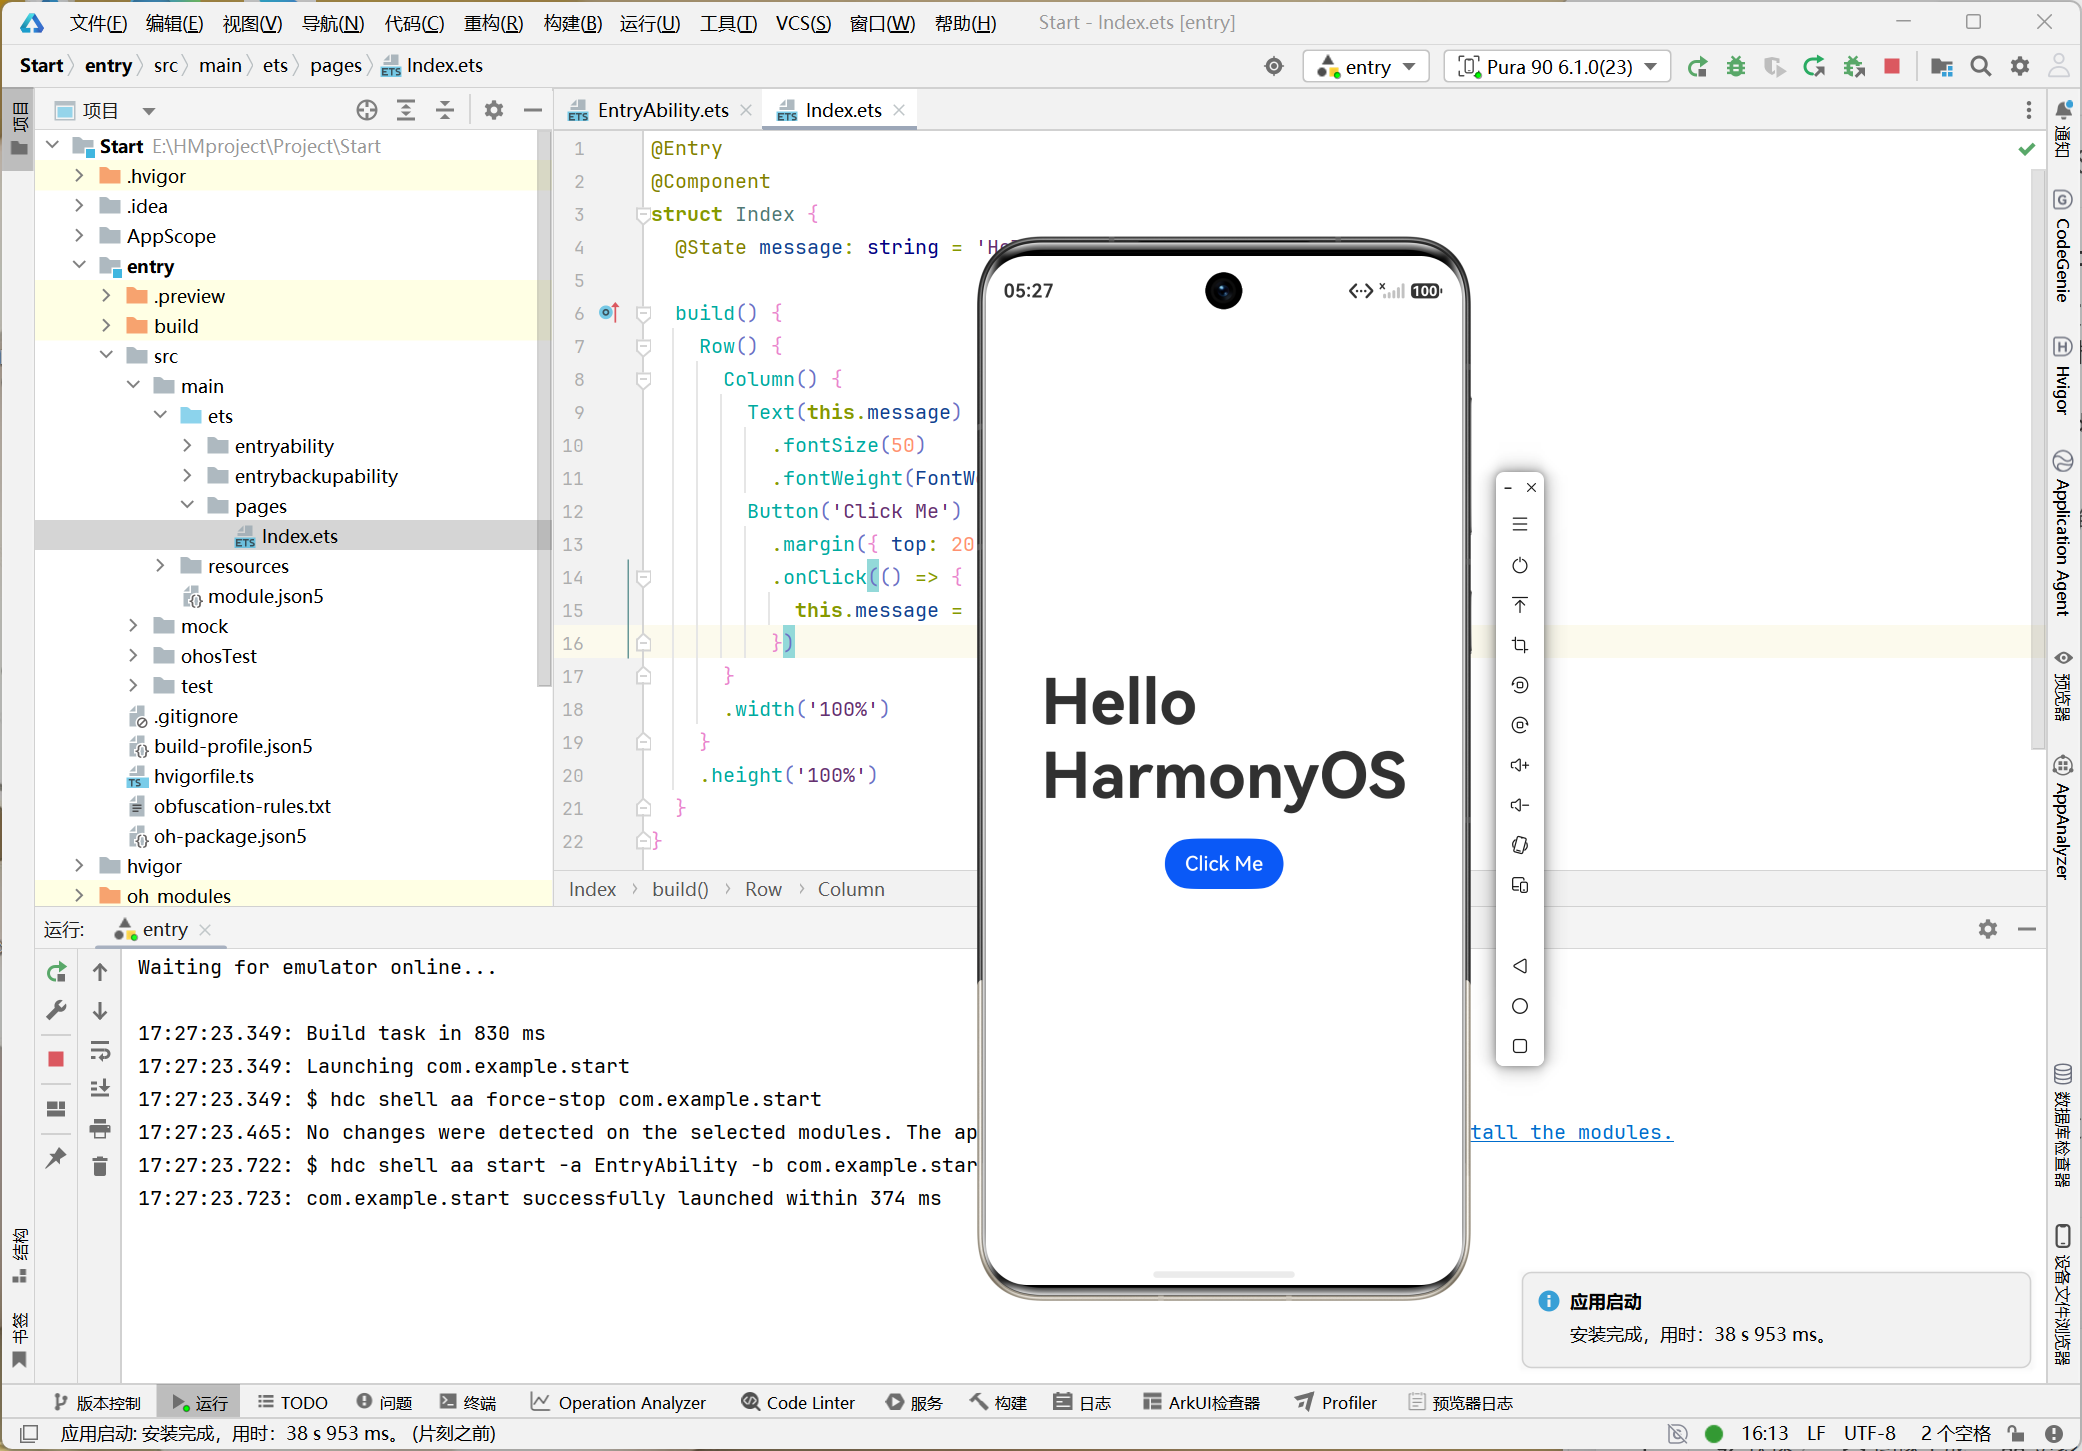Image resolution: width=2082 pixels, height=1451 pixels.
Task: Expand the .hvigor folder
Action: click(x=79, y=176)
